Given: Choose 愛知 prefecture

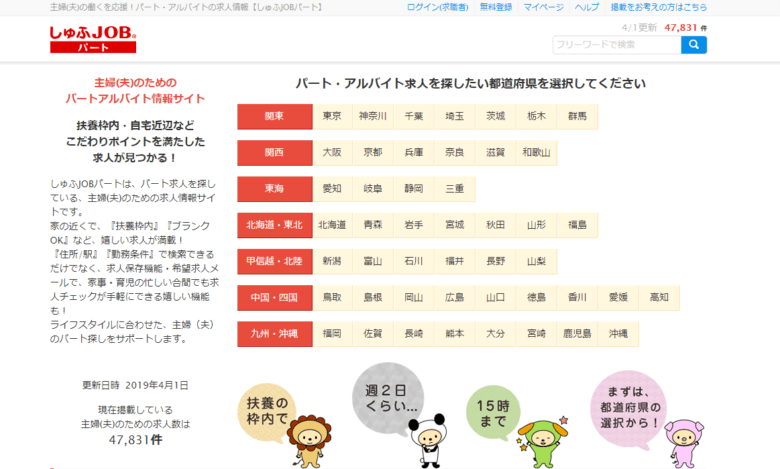Looking at the screenshot, I should (332, 189).
